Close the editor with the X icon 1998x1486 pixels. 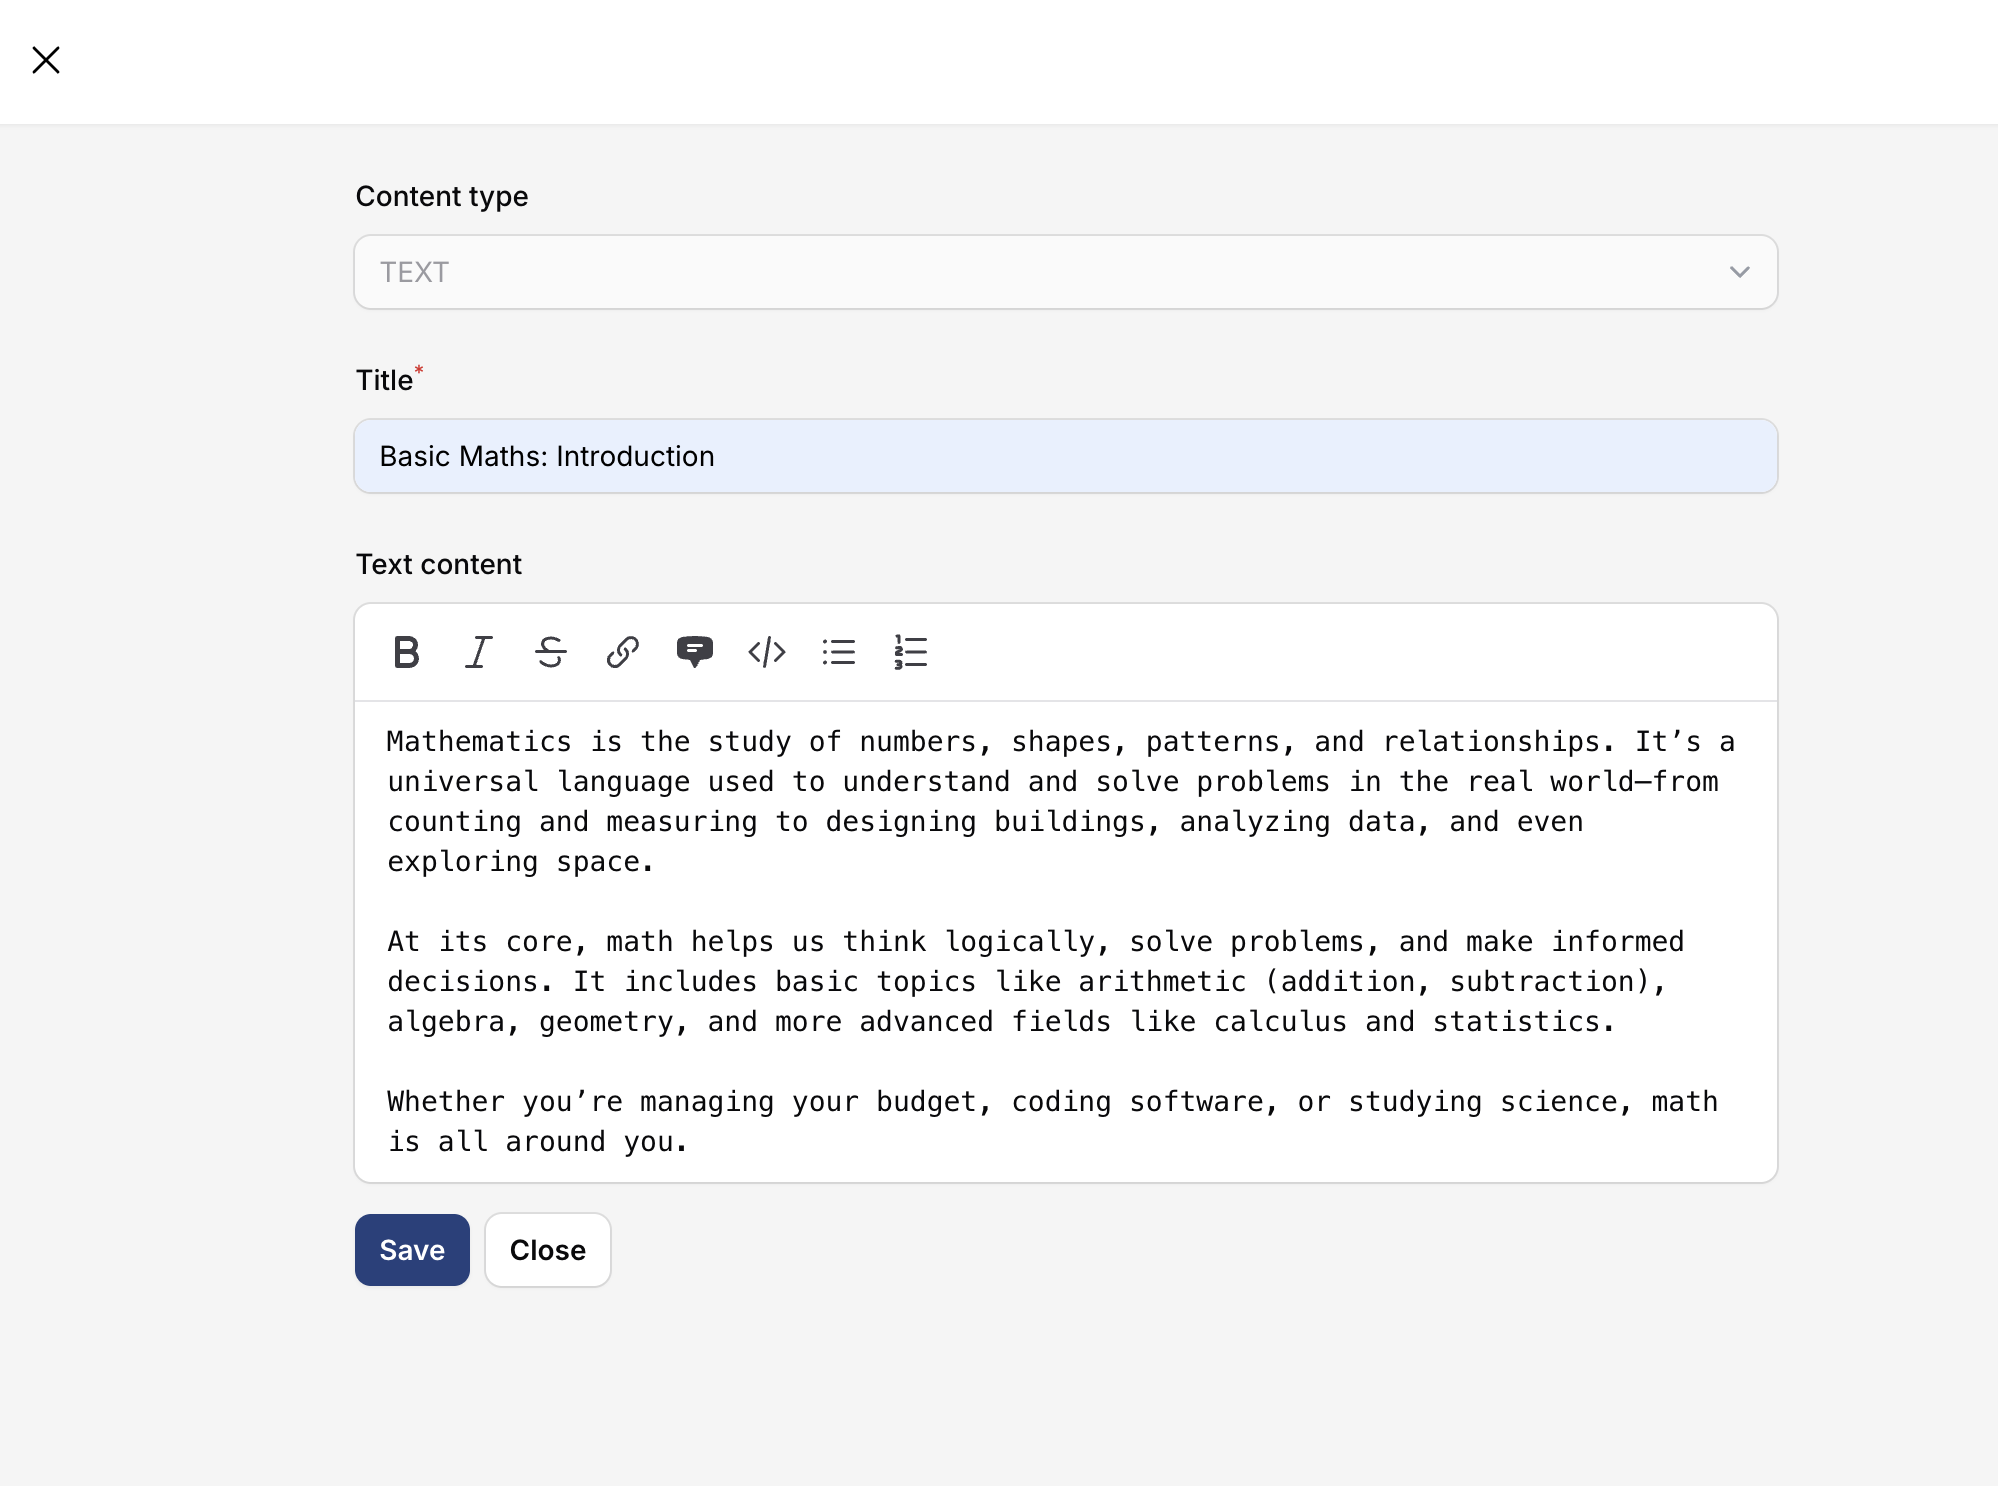(46, 60)
